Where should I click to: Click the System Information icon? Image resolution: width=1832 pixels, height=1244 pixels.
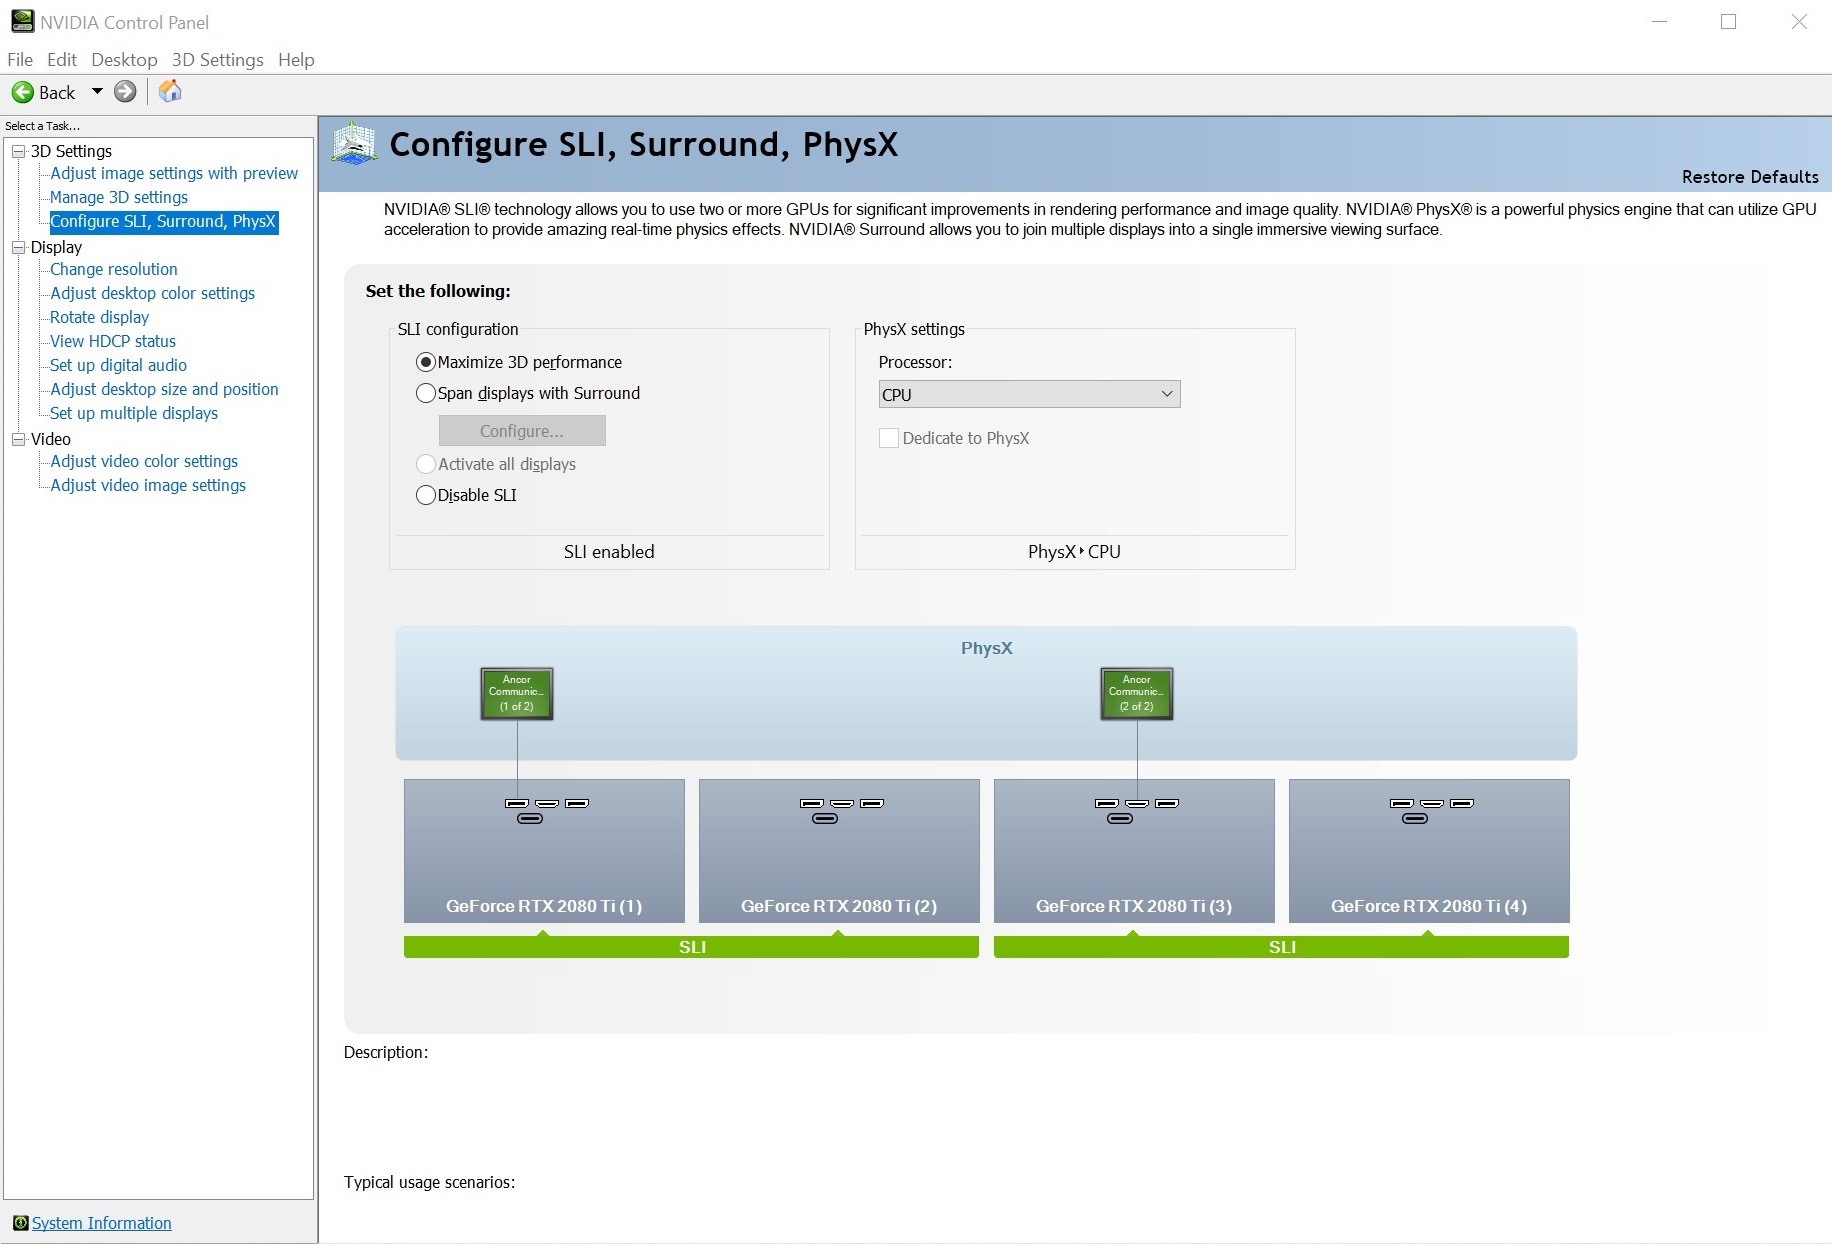[20, 1223]
